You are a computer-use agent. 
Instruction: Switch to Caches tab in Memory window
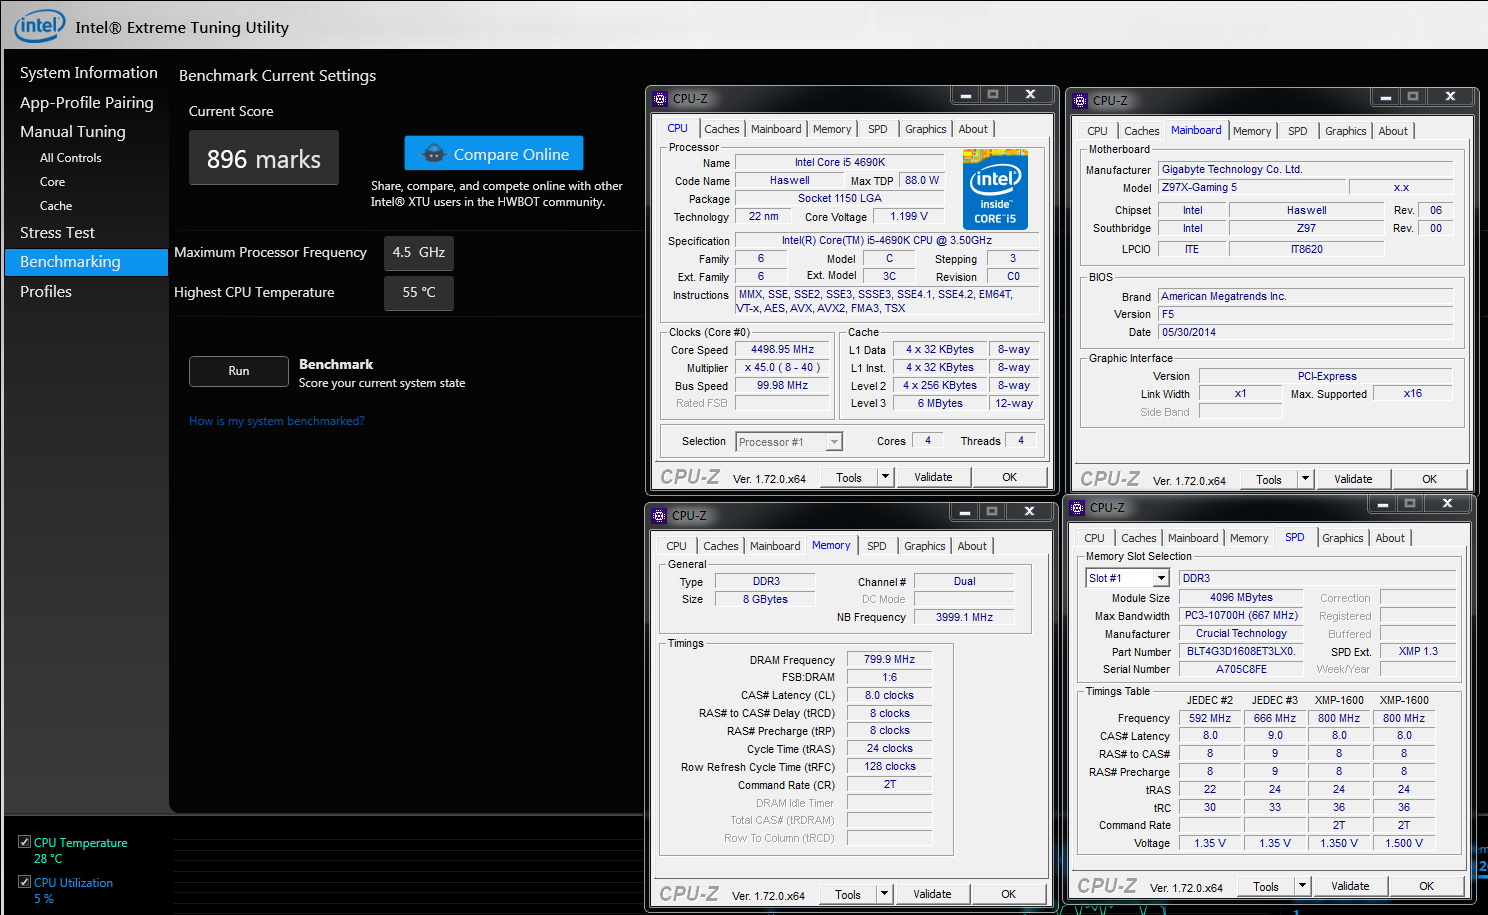721,546
